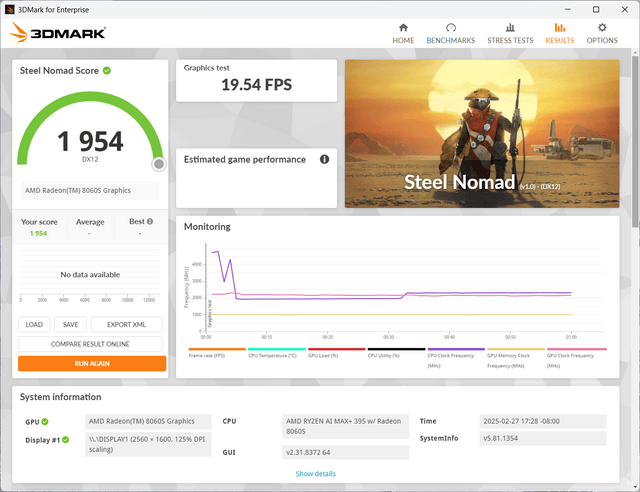Toggle CPU Utility (%) legend swatch
This screenshot has height=492, width=640.
tap(396, 349)
